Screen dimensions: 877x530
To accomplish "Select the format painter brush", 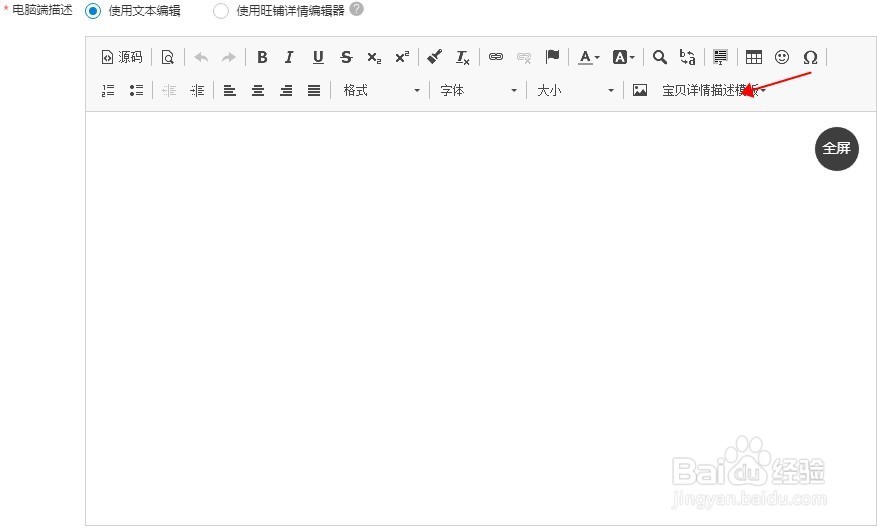I will tap(435, 57).
